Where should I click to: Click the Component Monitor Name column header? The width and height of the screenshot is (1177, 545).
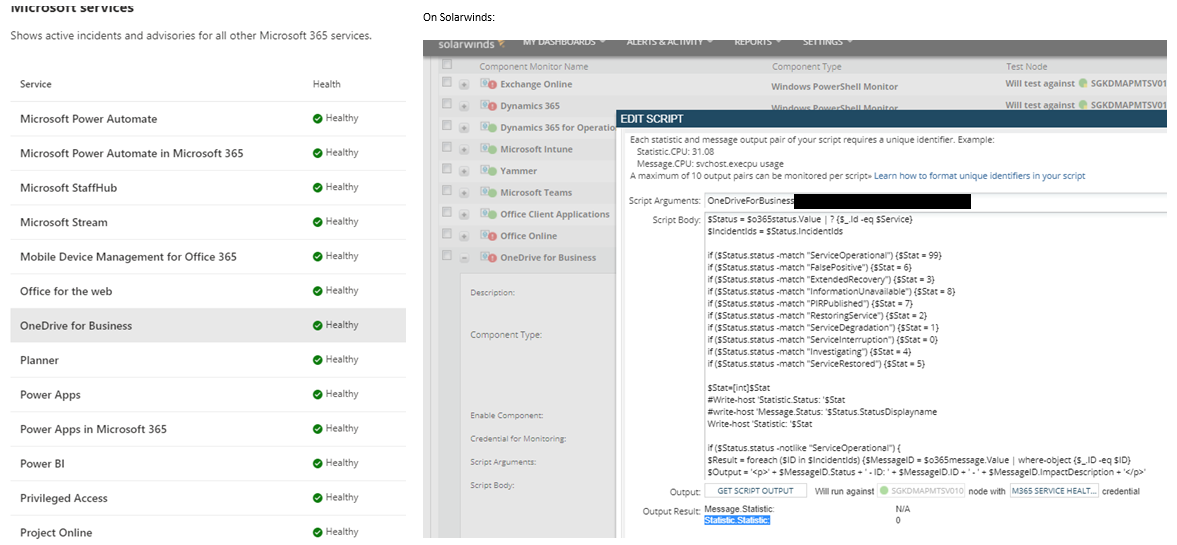pyautogui.click(x=534, y=67)
